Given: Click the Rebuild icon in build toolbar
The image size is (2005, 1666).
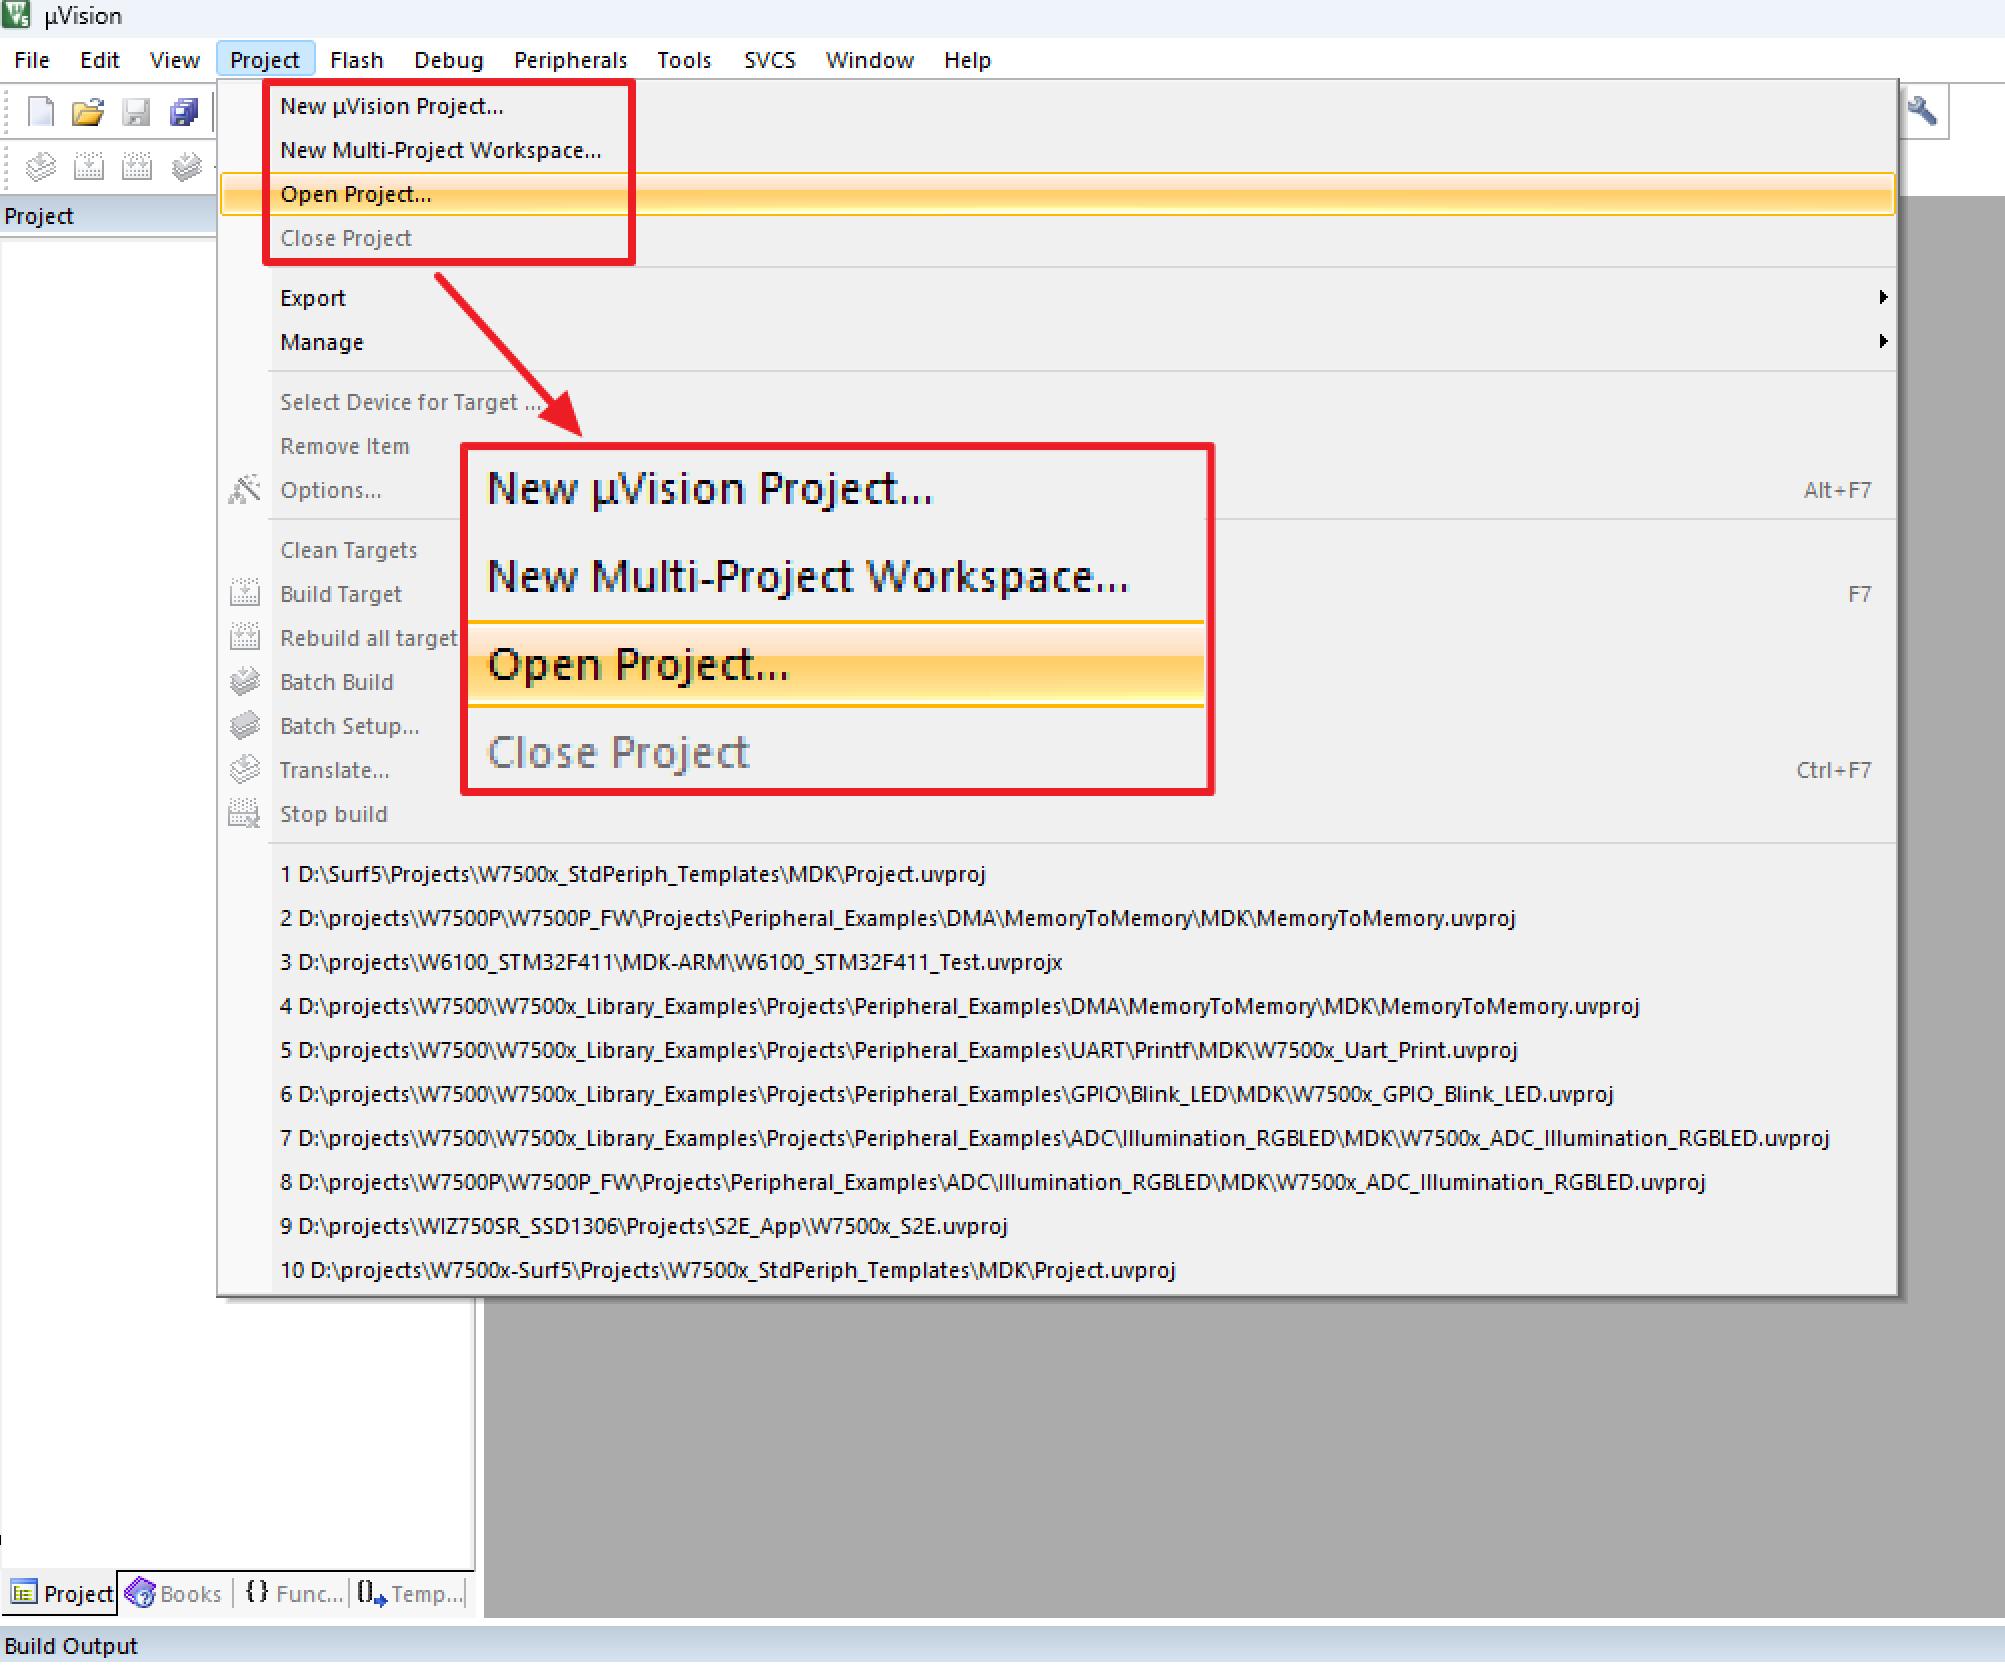Looking at the screenshot, I should click(x=136, y=166).
